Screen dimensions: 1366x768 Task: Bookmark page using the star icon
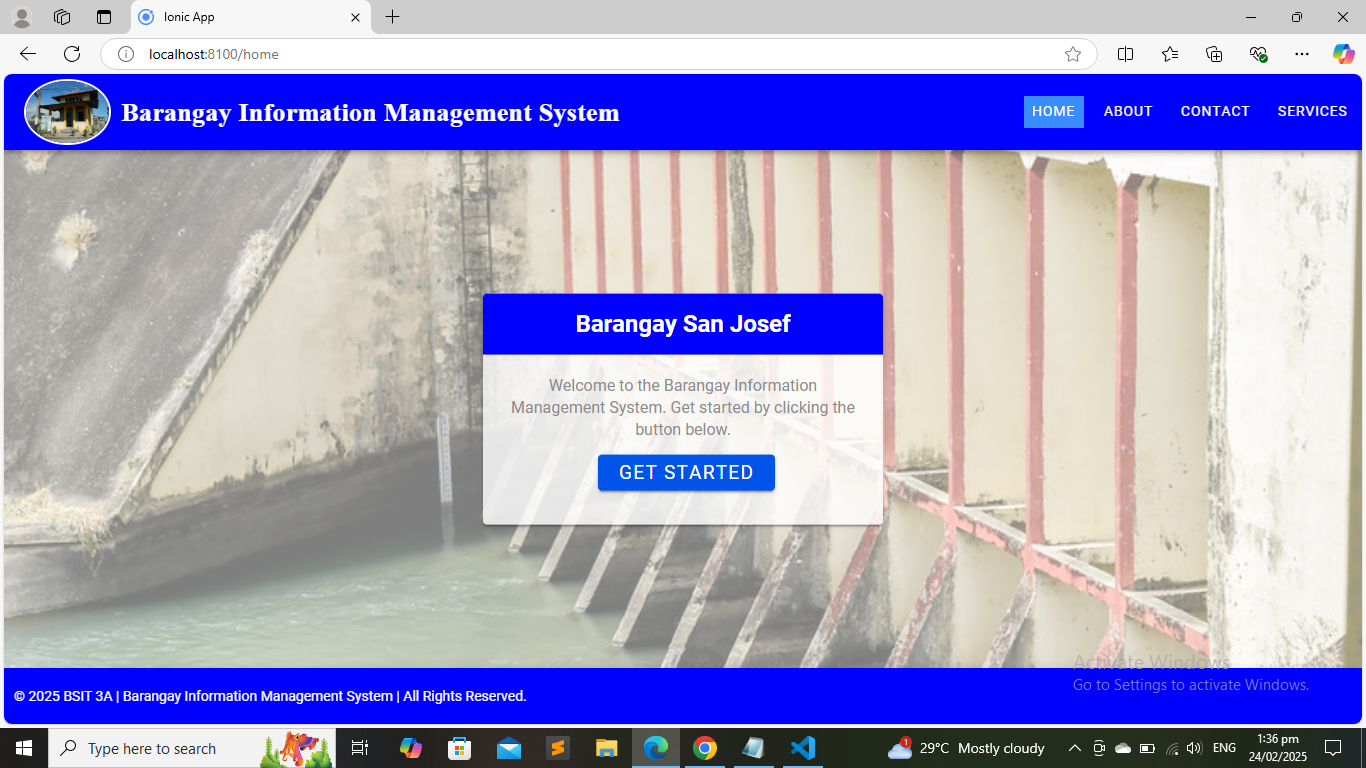[1073, 54]
